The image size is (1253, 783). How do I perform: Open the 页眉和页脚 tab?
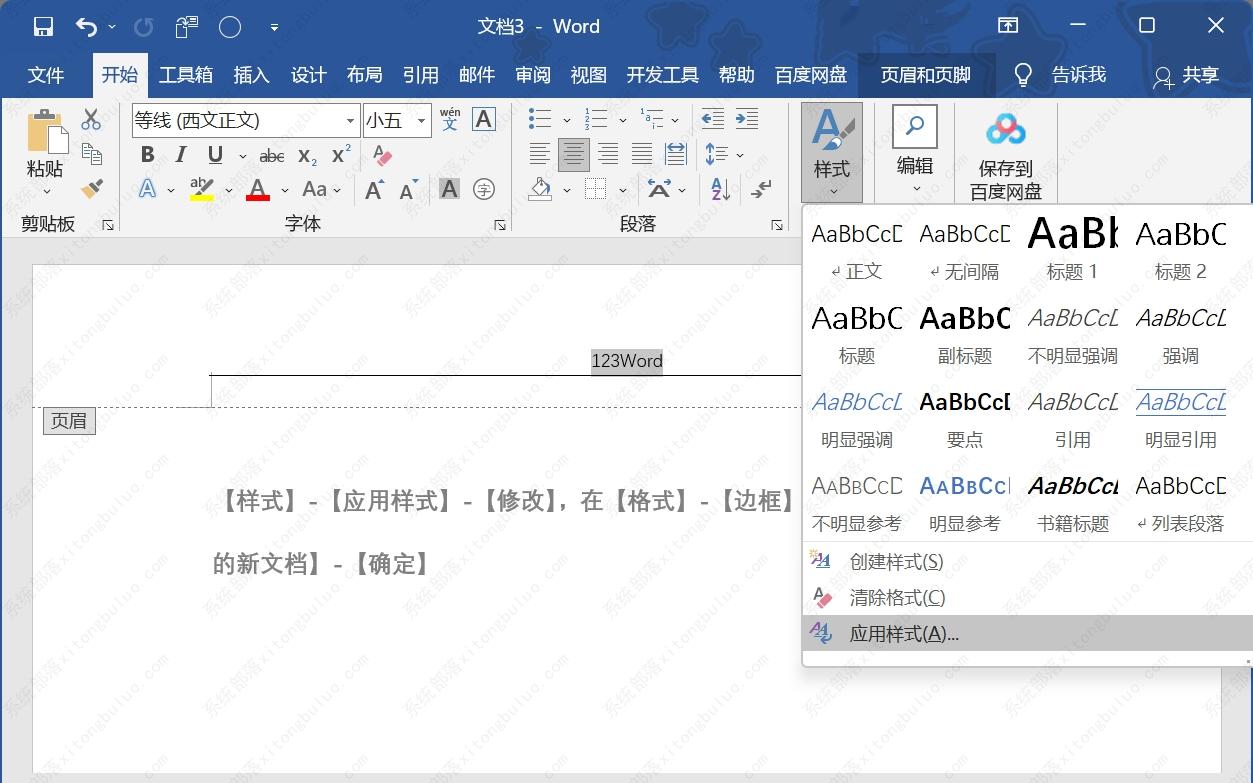coord(926,75)
